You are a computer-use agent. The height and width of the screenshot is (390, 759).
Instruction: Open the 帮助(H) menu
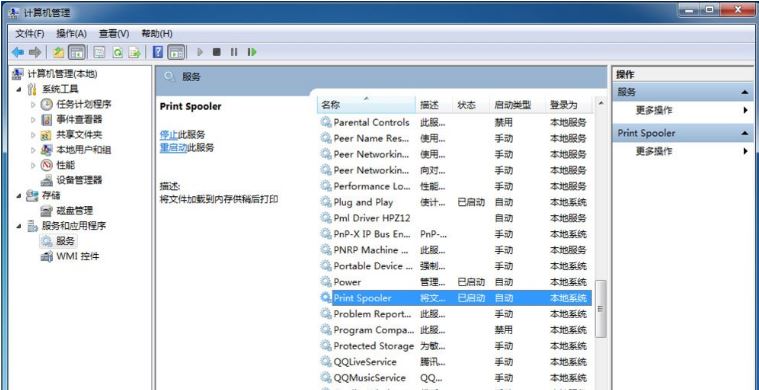[x=157, y=33]
